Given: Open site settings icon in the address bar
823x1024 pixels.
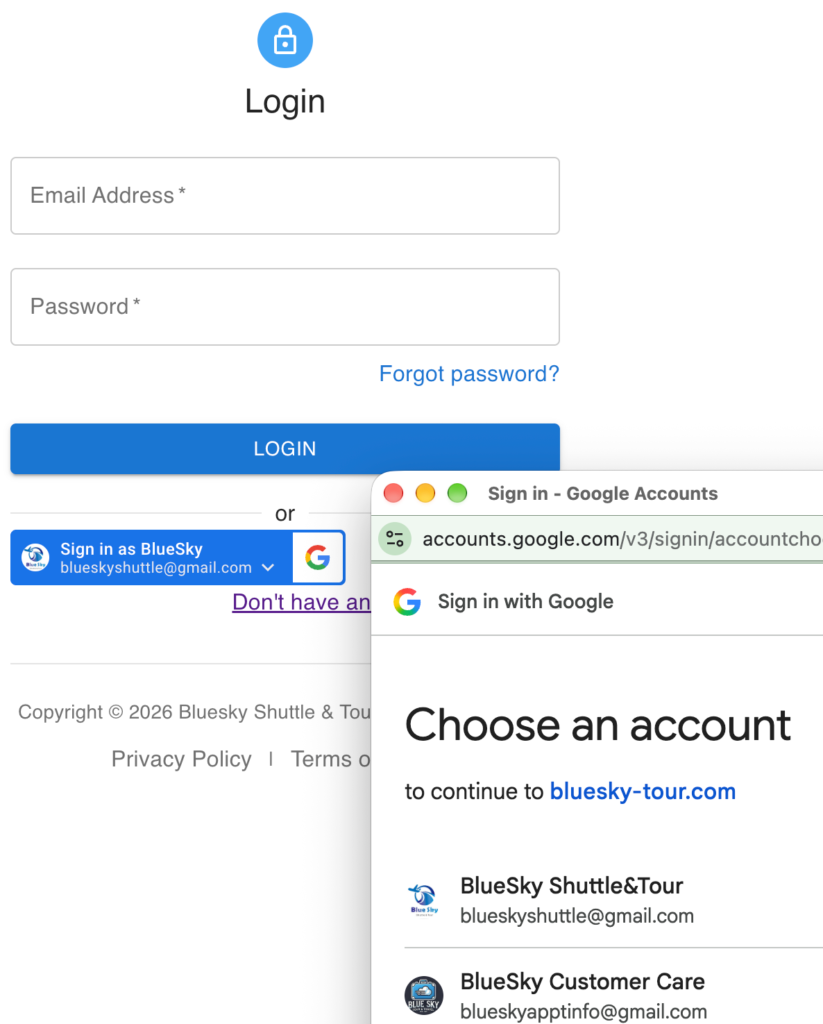Looking at the screenshot, I should click(395, 539).
